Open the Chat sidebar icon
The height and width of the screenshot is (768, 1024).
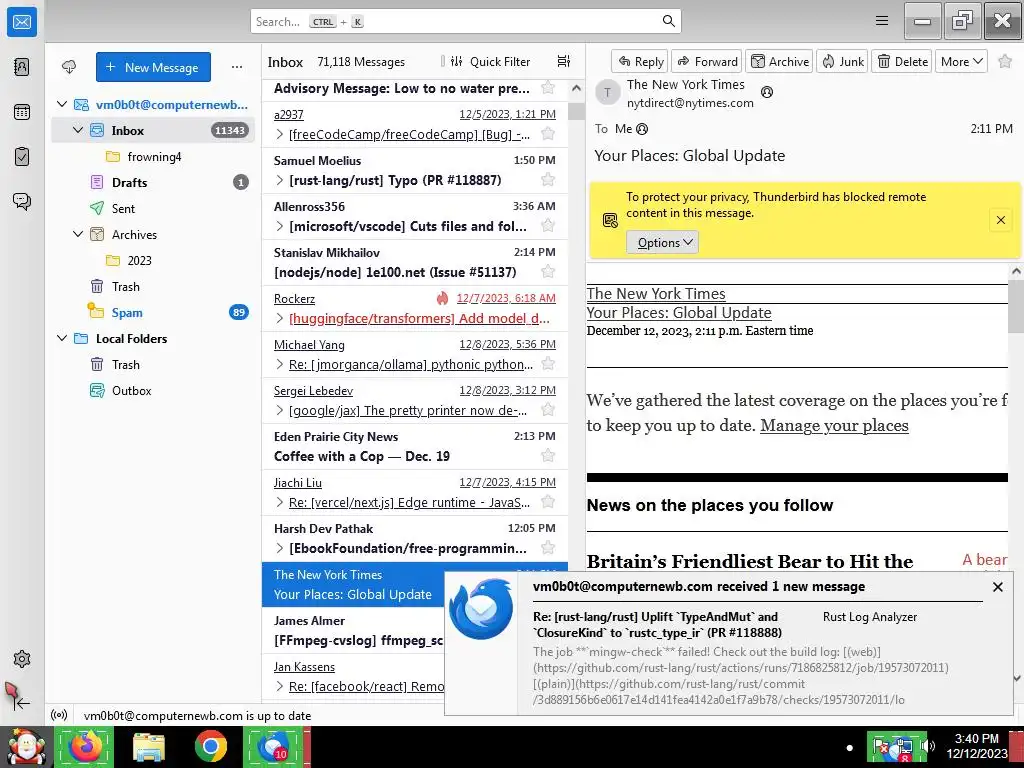pos(22,201)
